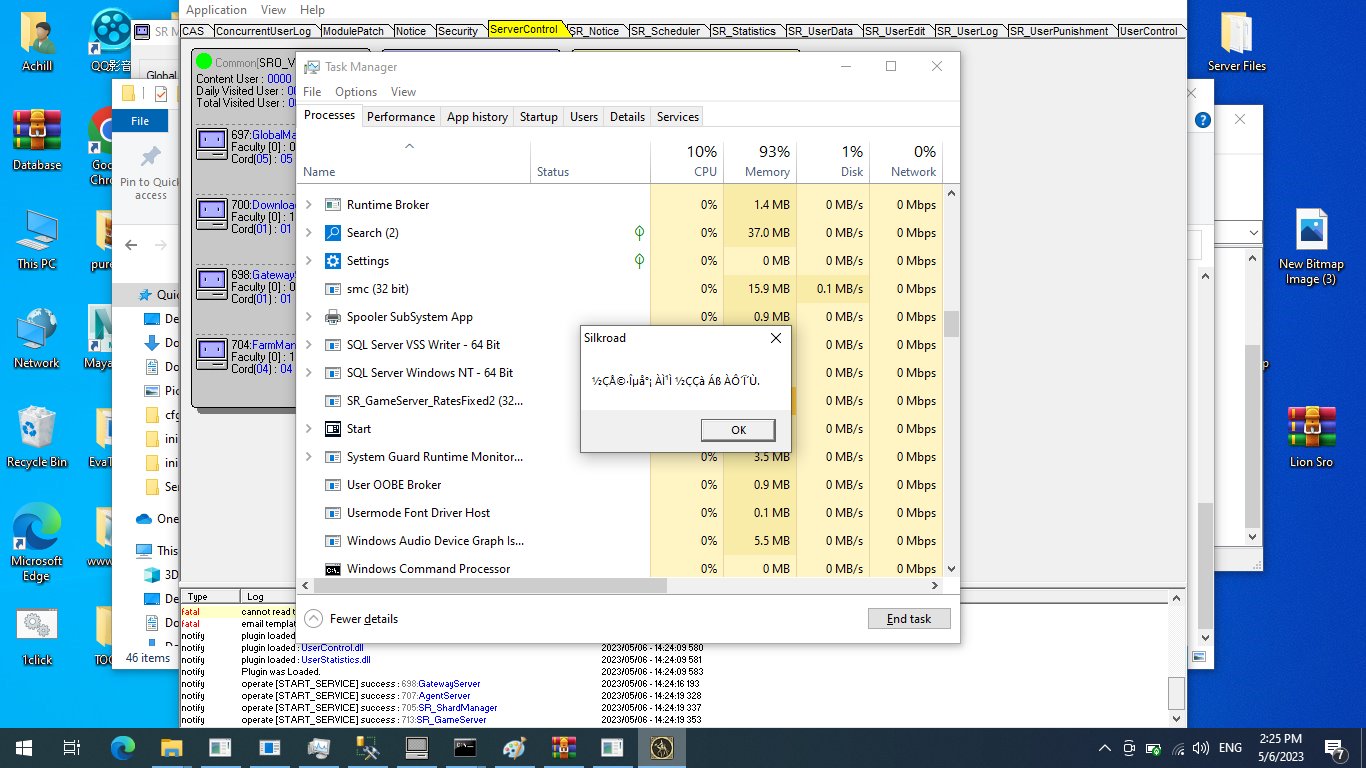Sort processes by Memory column
The height and width of the screenshot is (768, 1366).
tap(759, 161)
